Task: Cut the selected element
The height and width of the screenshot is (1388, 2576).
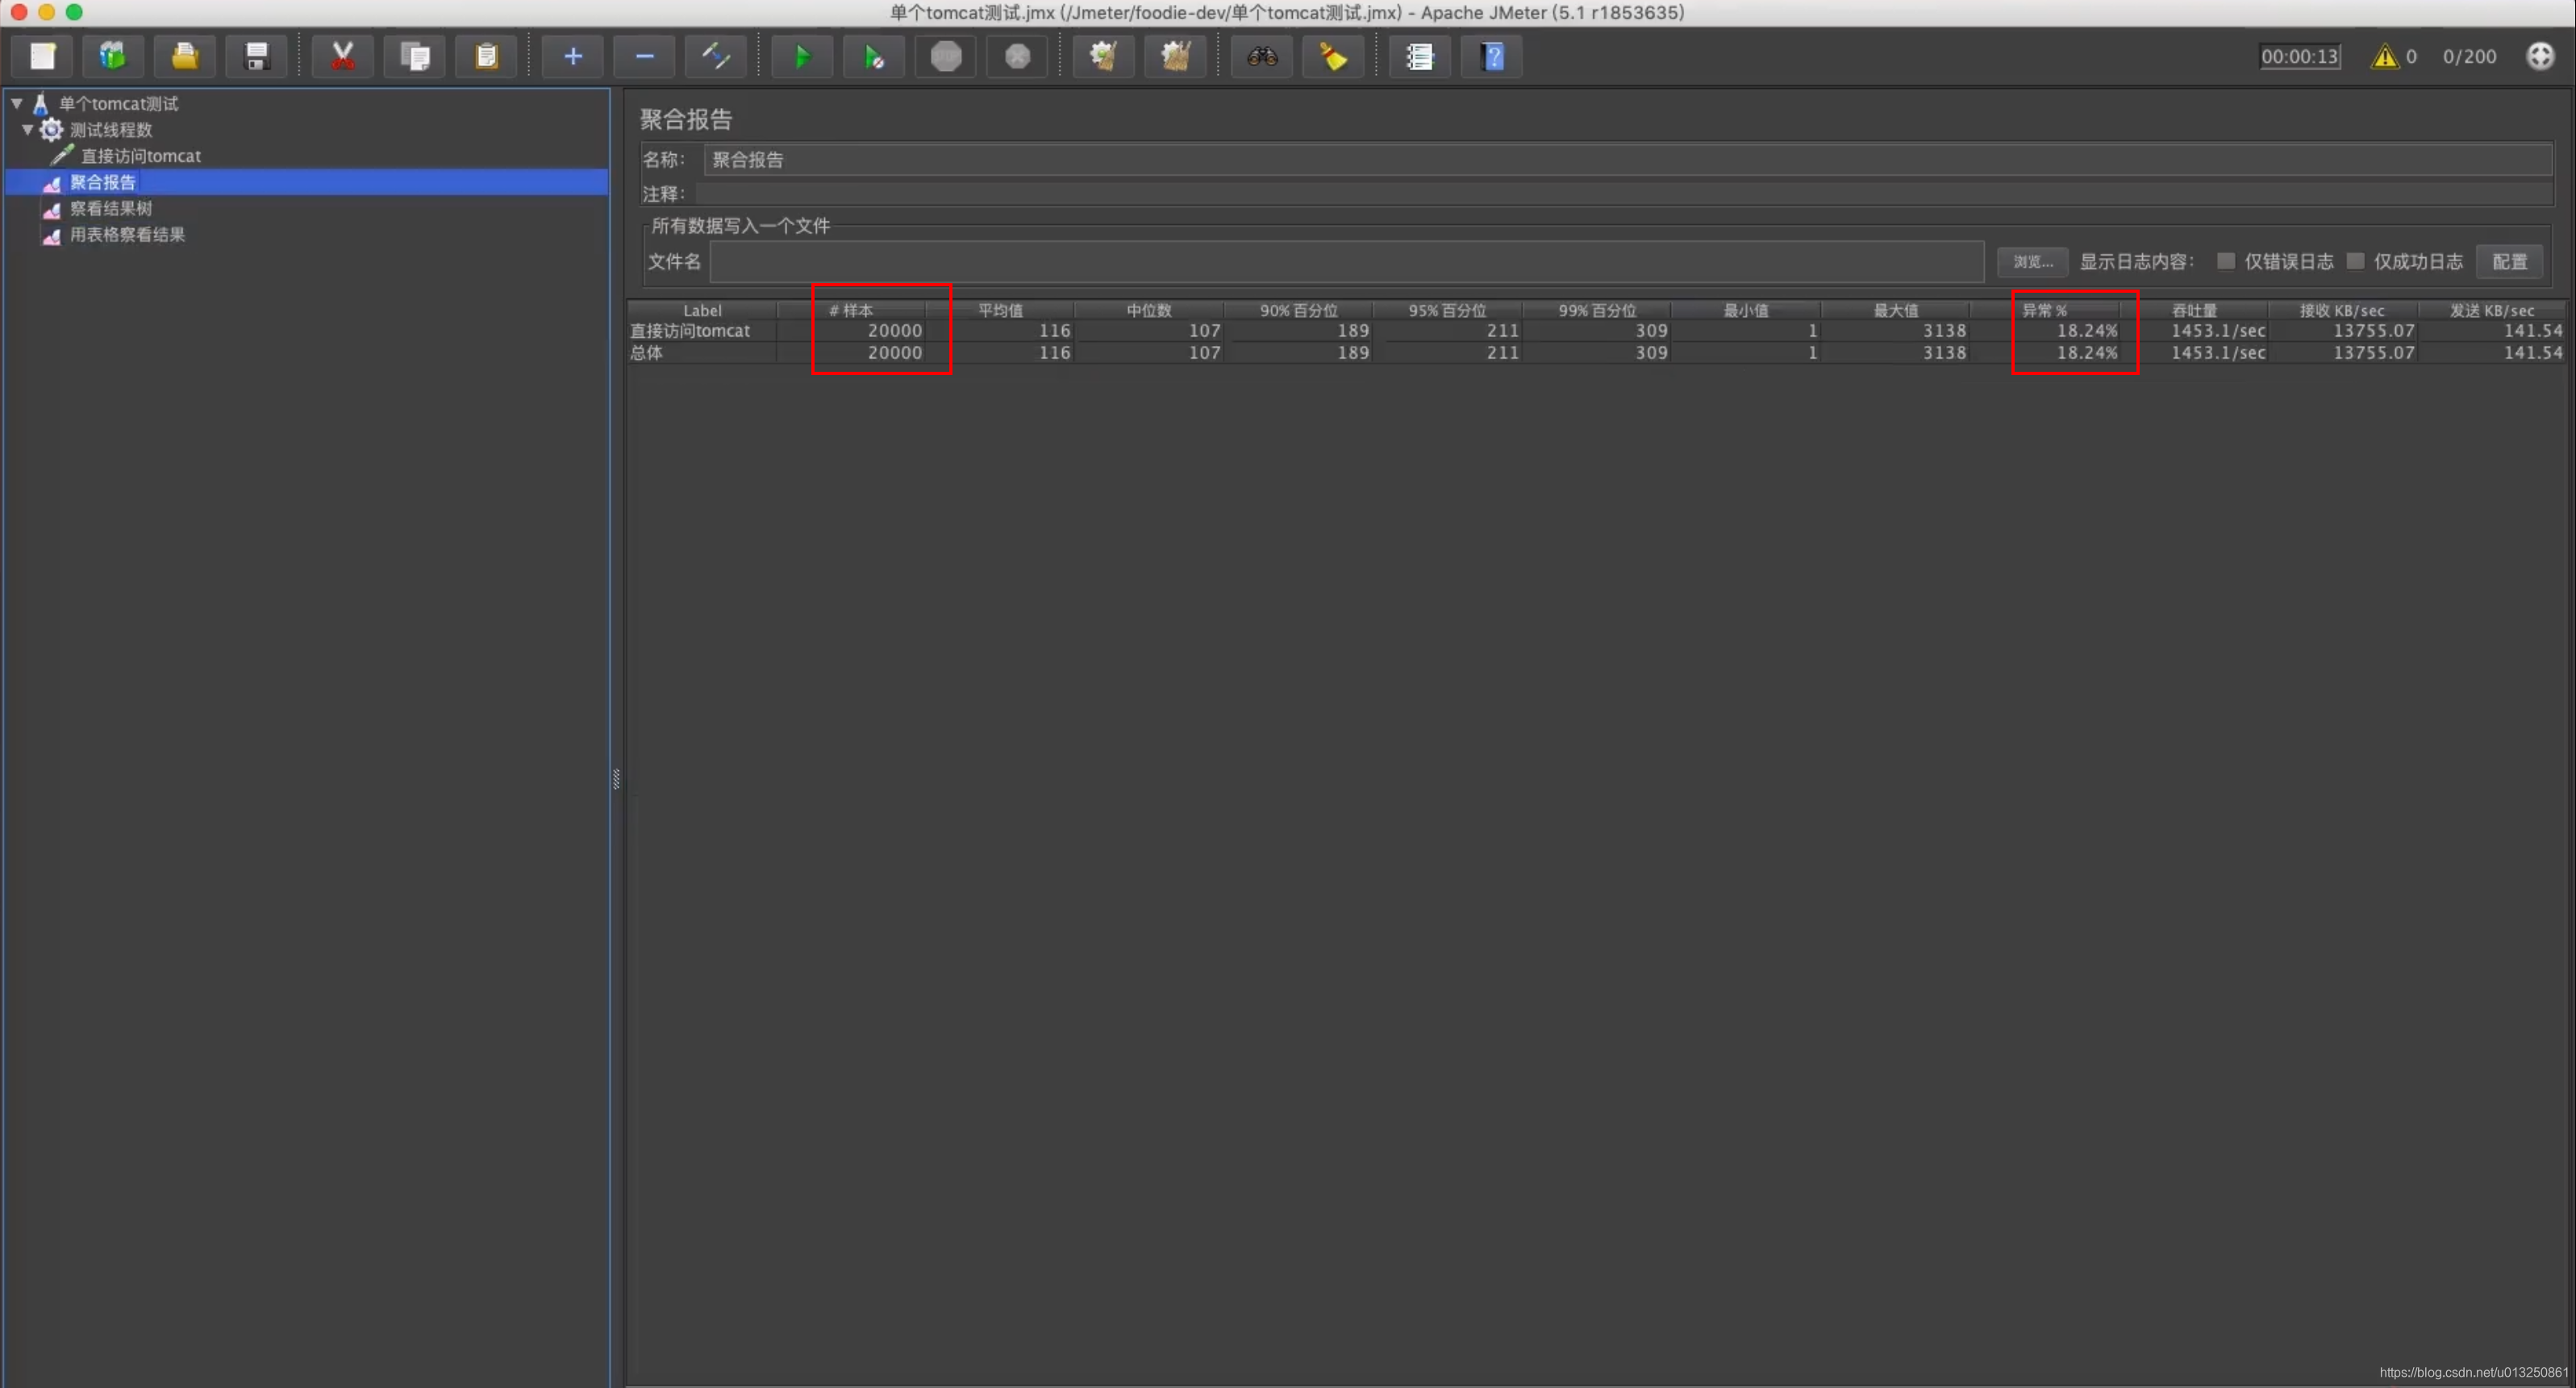Action: pos(343,56)
